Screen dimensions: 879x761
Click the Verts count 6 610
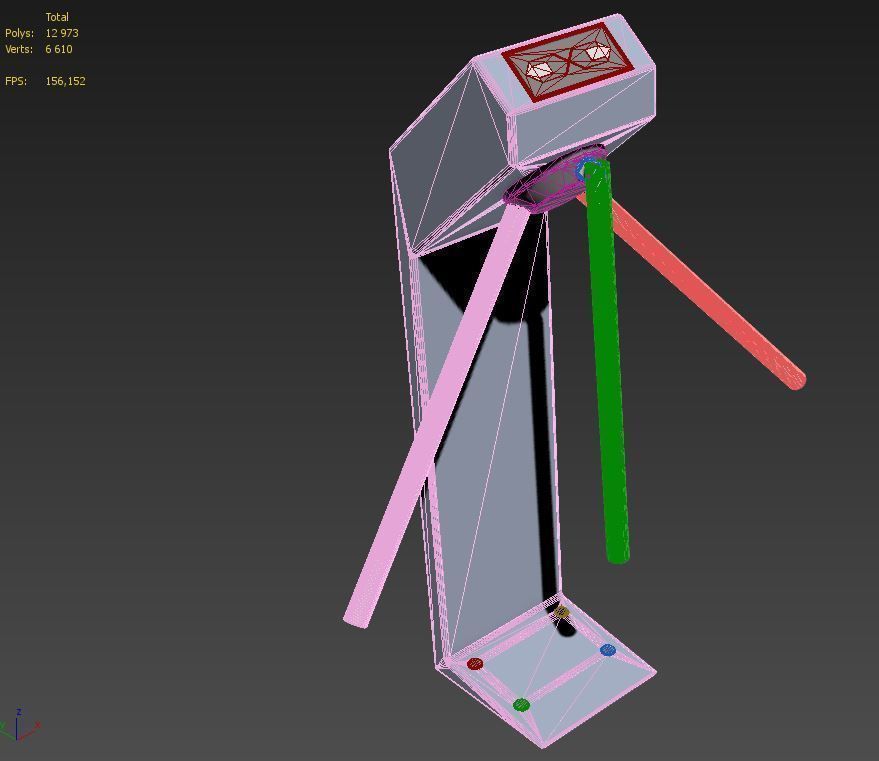point(59,49)
